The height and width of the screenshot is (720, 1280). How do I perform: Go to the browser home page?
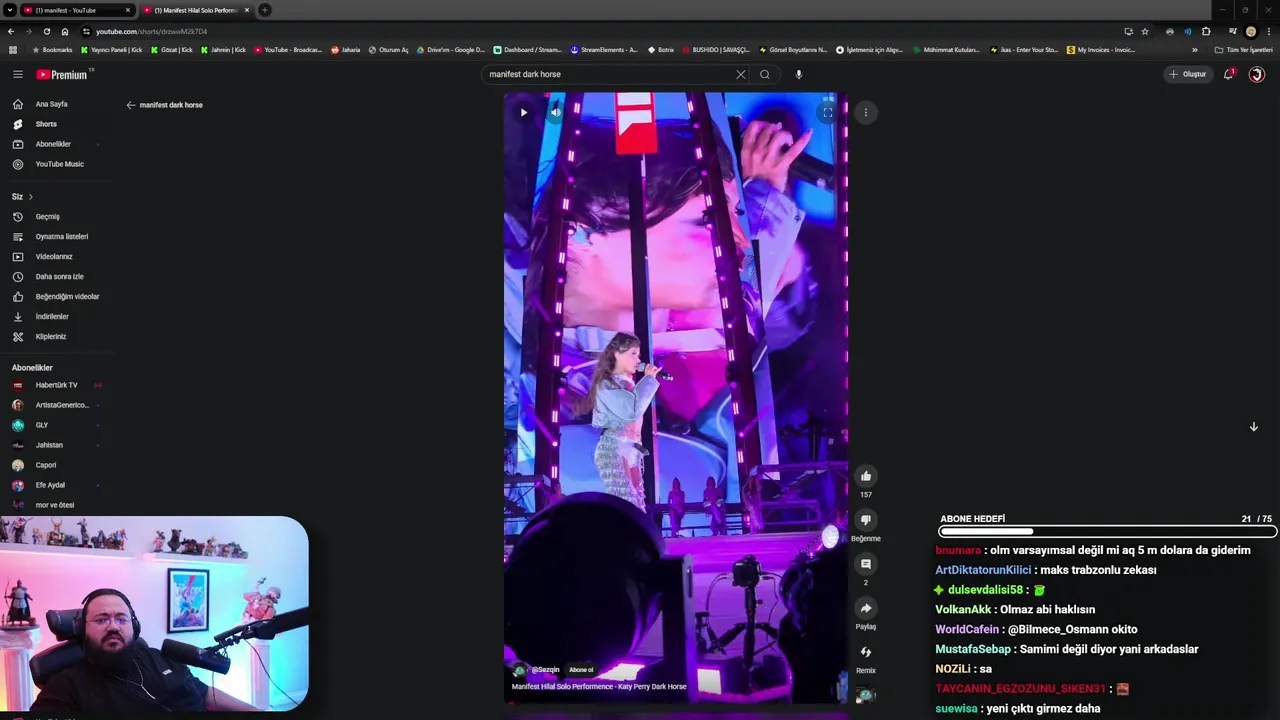click(x=65, y=31)
